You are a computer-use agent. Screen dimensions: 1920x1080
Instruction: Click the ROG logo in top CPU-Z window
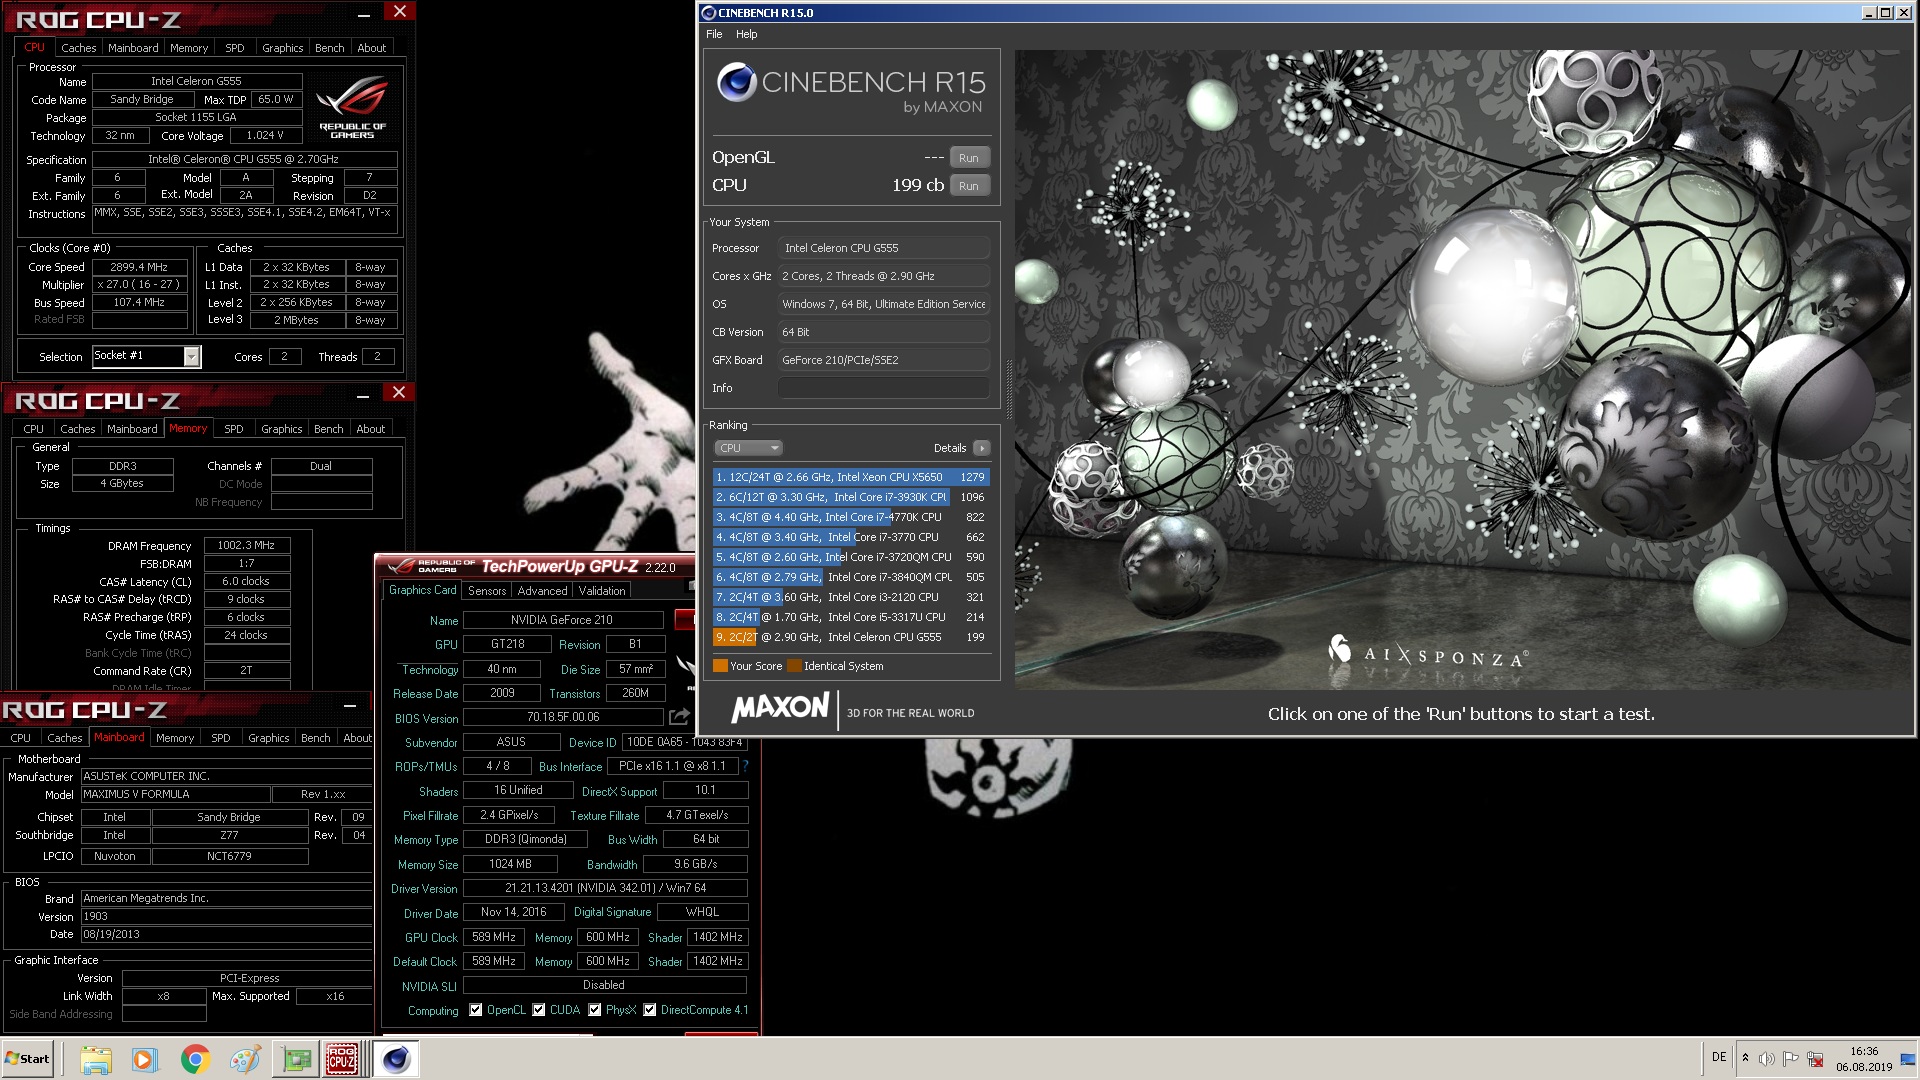click(x=352, y=107)
